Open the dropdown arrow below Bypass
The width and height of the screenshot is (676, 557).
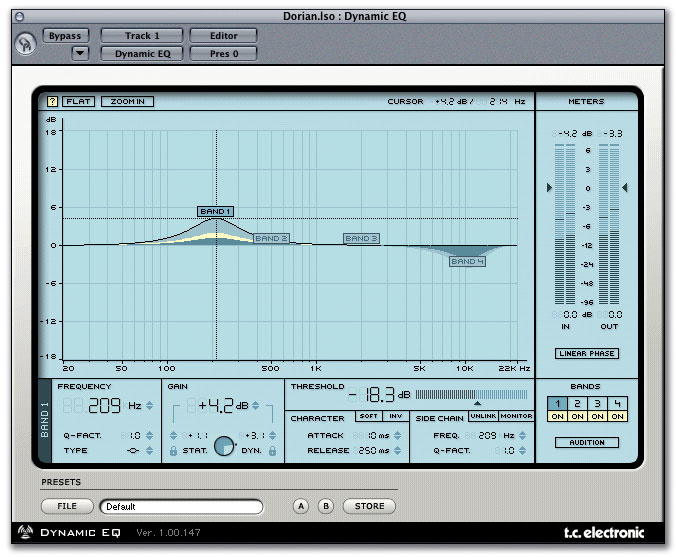[x=80, y=53]
